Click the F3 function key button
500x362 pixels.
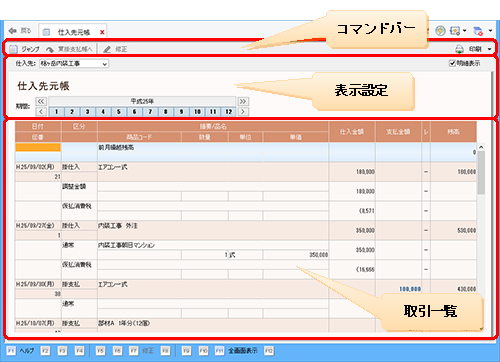click(x=62, y=351)
